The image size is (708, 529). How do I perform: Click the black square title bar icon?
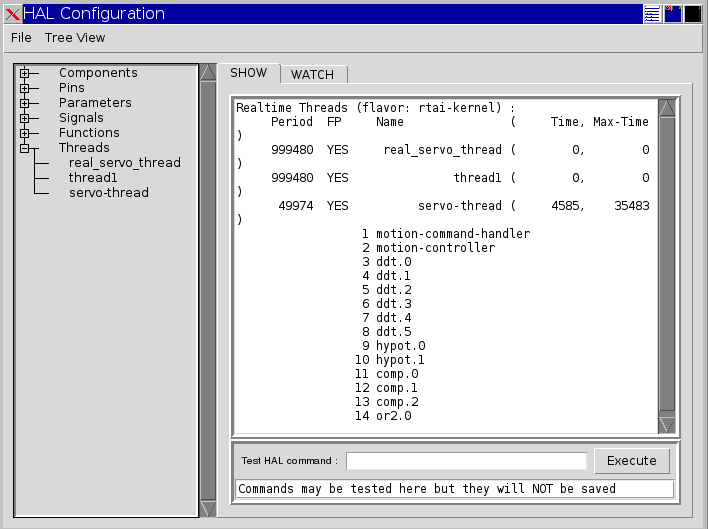(x=693, y=14)
